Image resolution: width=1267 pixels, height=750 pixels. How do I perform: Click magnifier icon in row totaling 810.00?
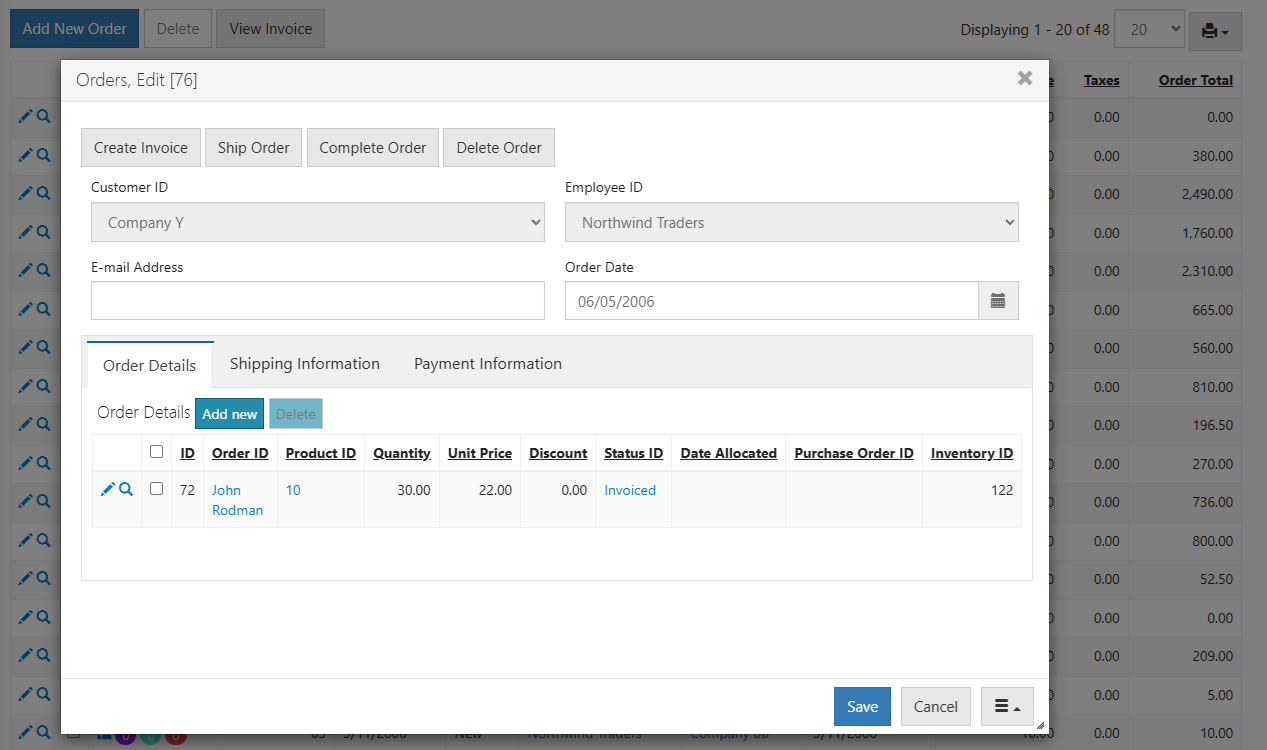[x=43, y=387]
